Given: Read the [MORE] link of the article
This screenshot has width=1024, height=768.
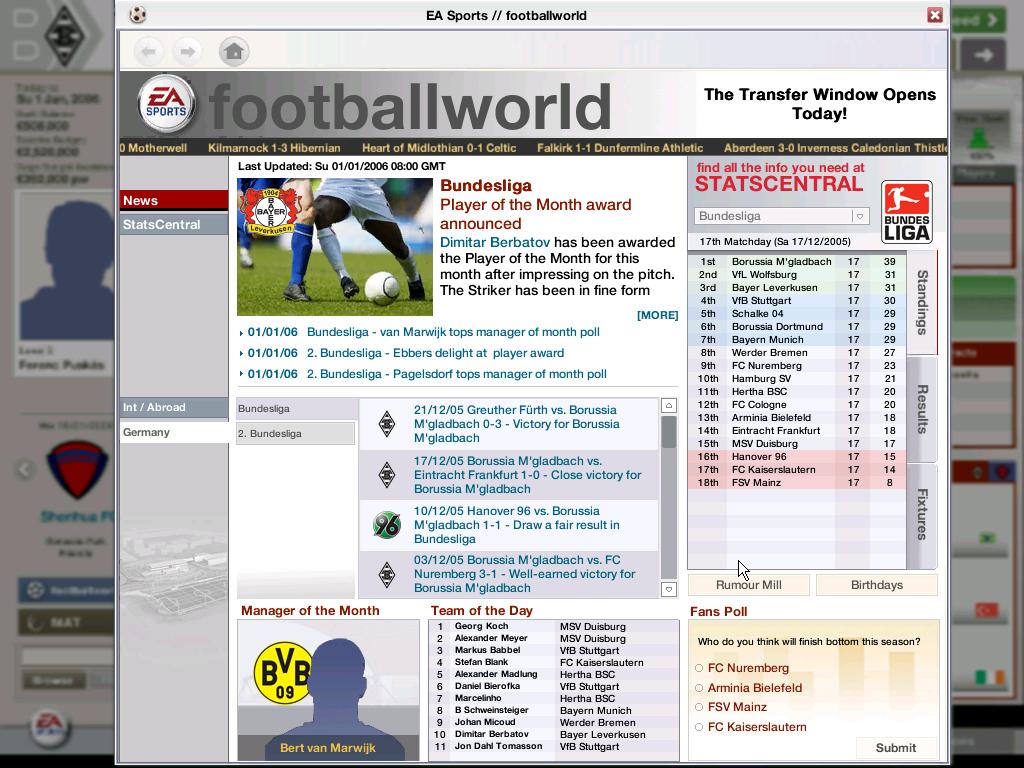Looking at the screenshot, I should [x=657, y=315].
